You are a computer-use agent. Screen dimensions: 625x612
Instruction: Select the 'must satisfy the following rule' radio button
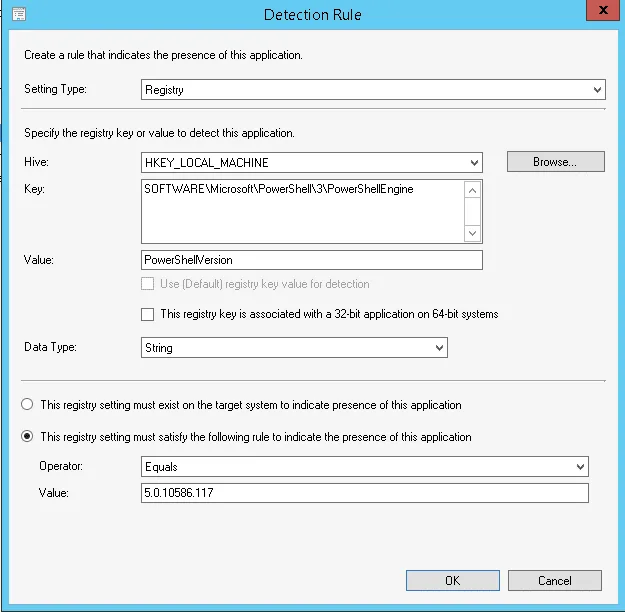coord(27,436)
